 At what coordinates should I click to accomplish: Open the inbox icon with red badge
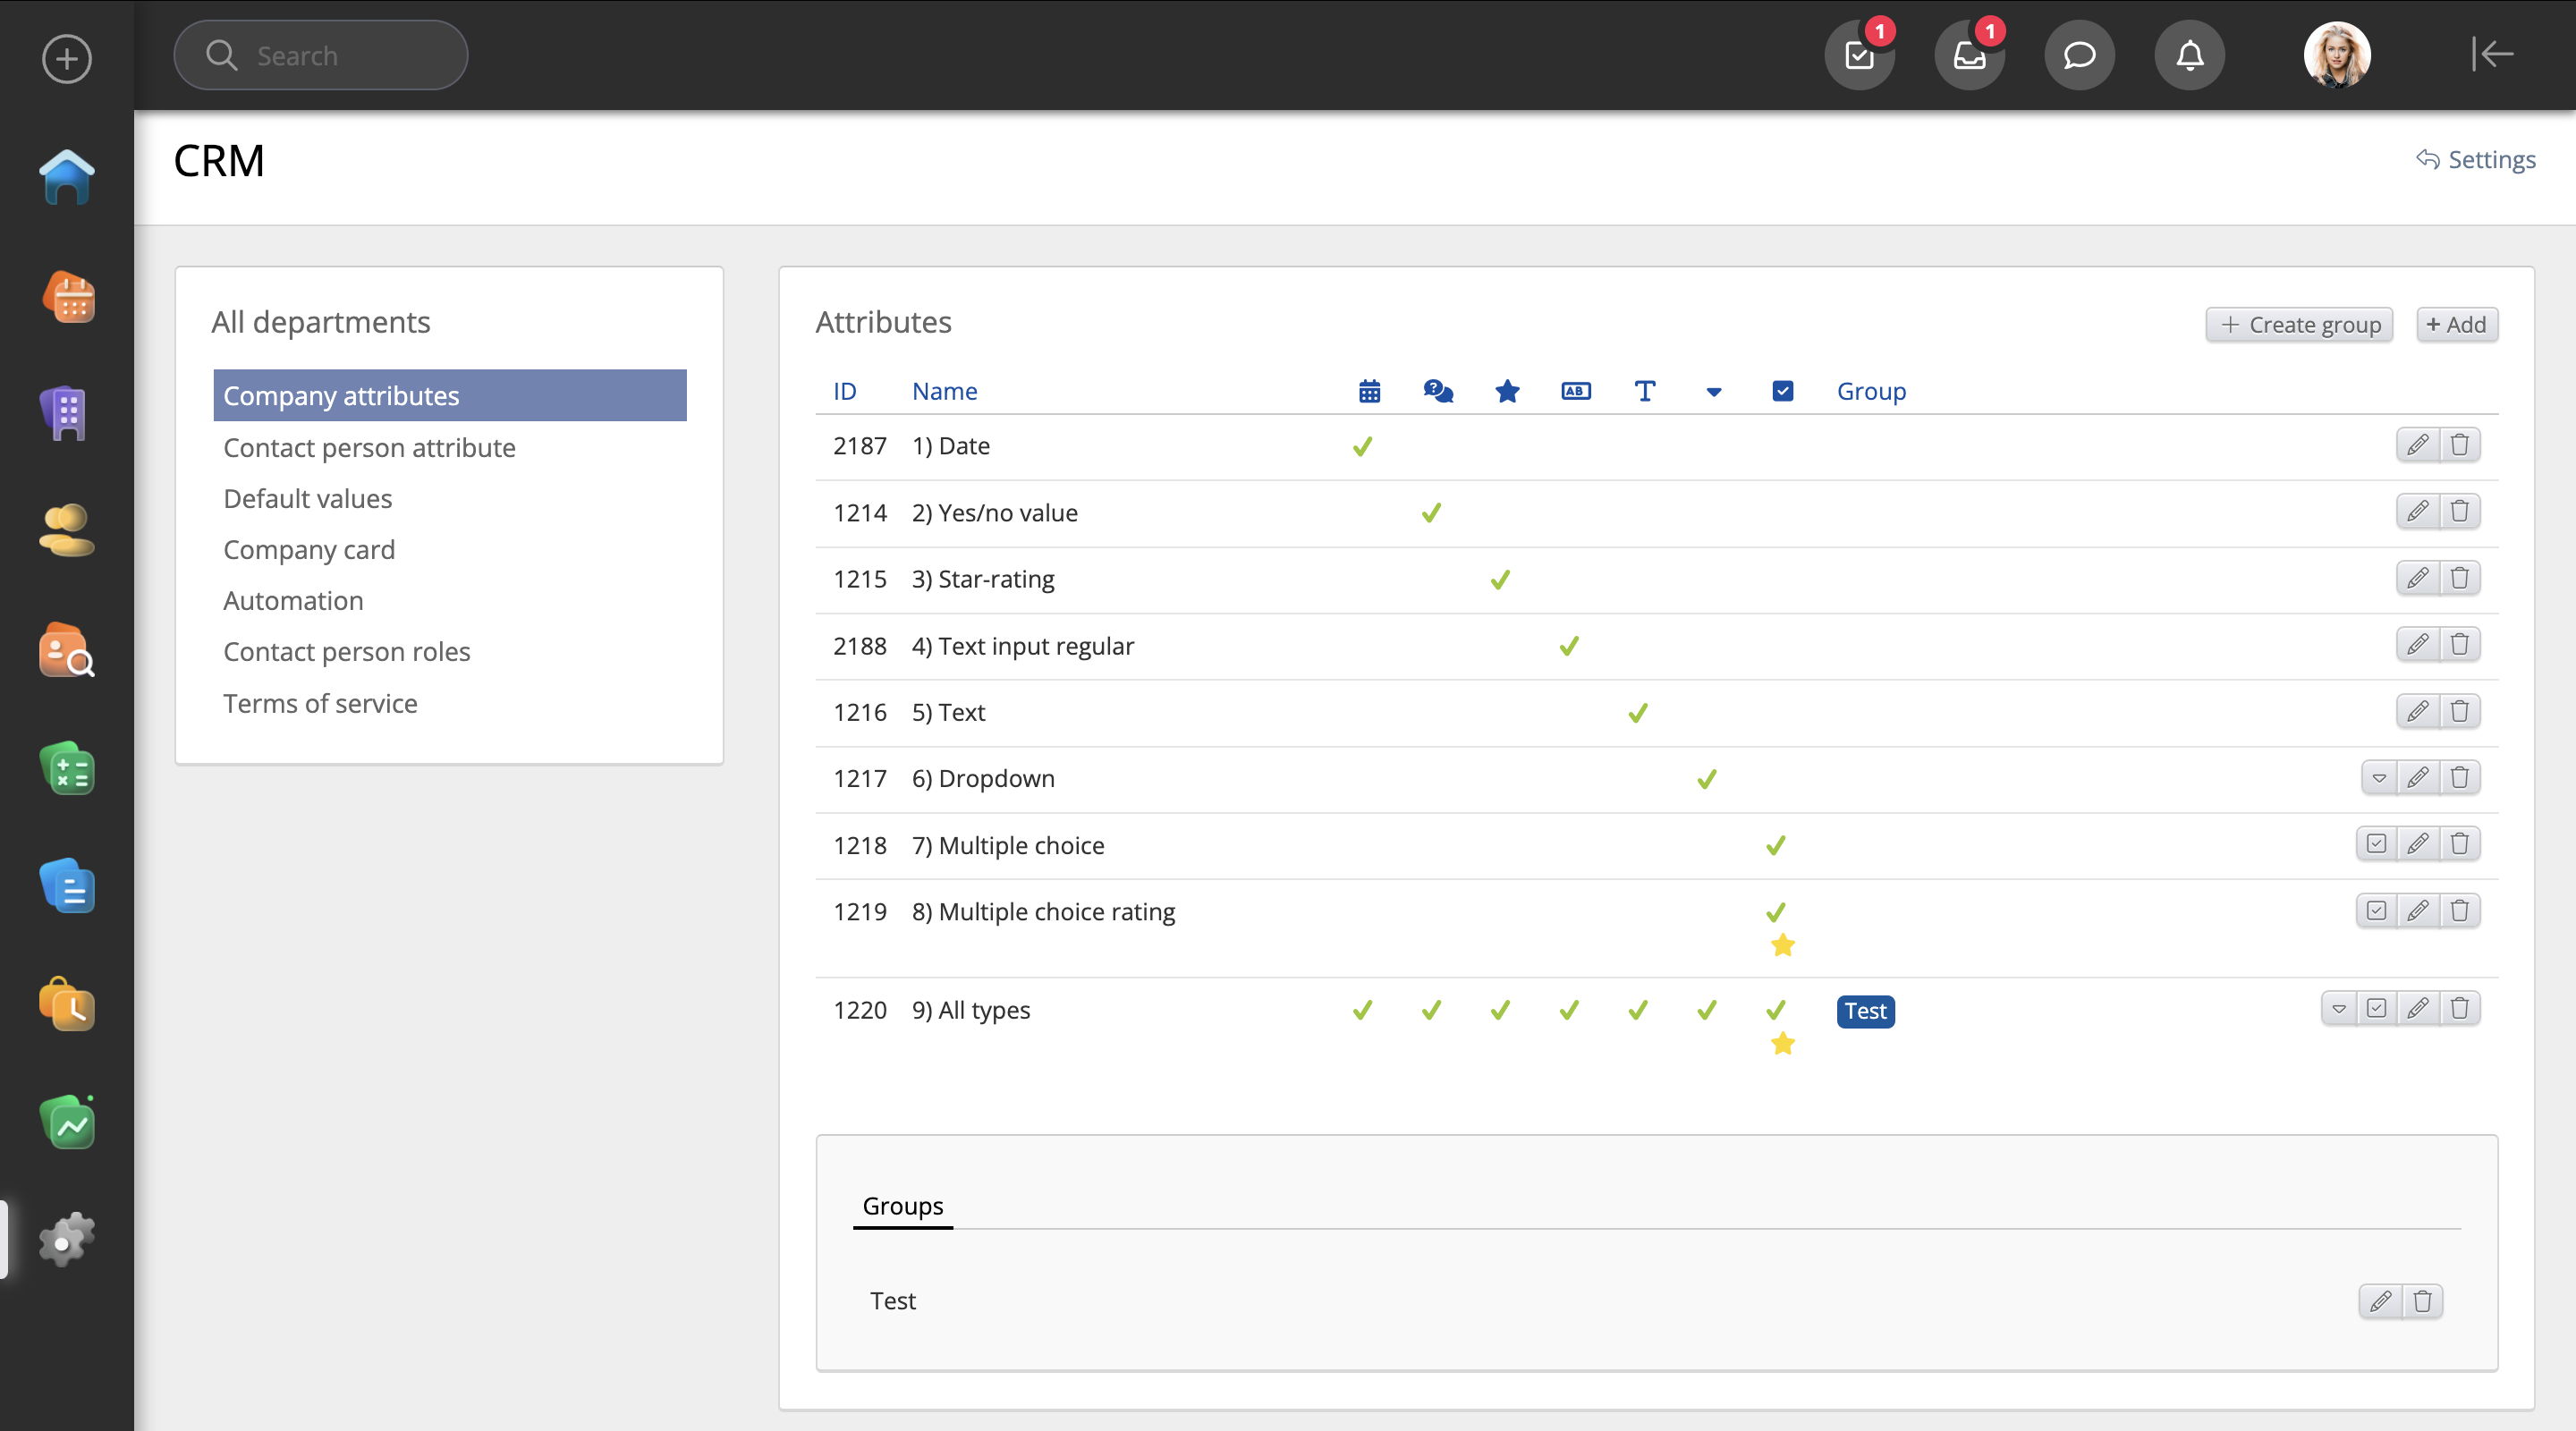[x=1969, y=55]
